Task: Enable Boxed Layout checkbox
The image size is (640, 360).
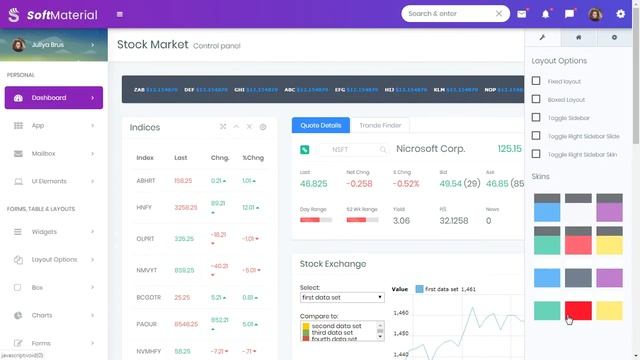Action: point(536,99)
